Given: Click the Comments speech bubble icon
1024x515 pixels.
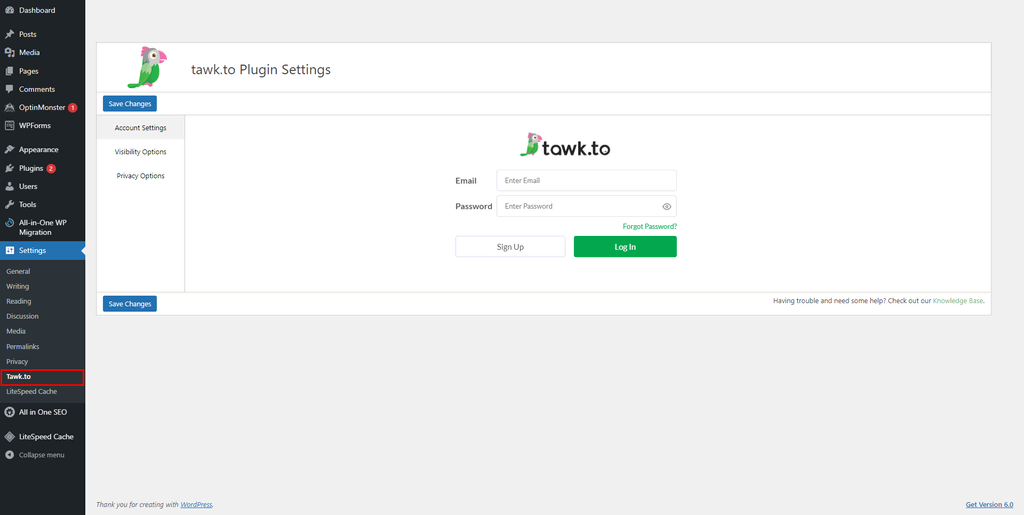Looking at the screenshot, I should click(x=10, y=89).
